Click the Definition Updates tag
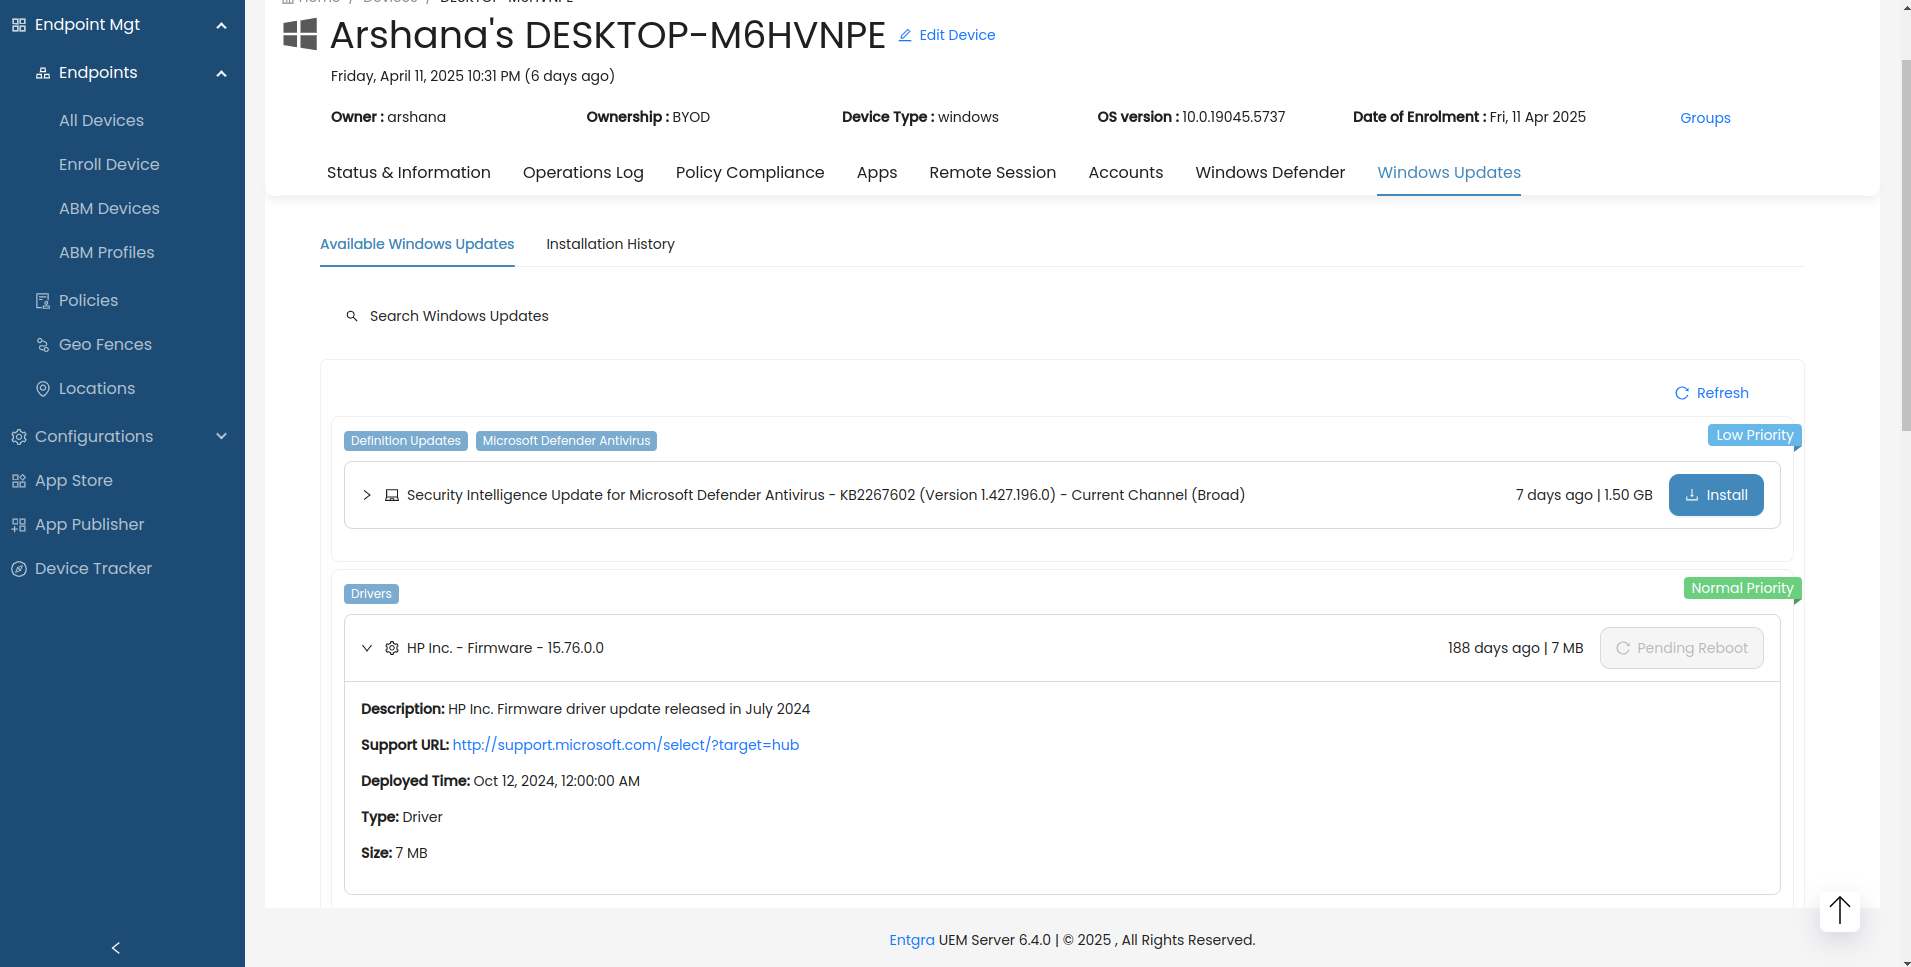Viewport: 1911px width, 967px height. (406, 441)
